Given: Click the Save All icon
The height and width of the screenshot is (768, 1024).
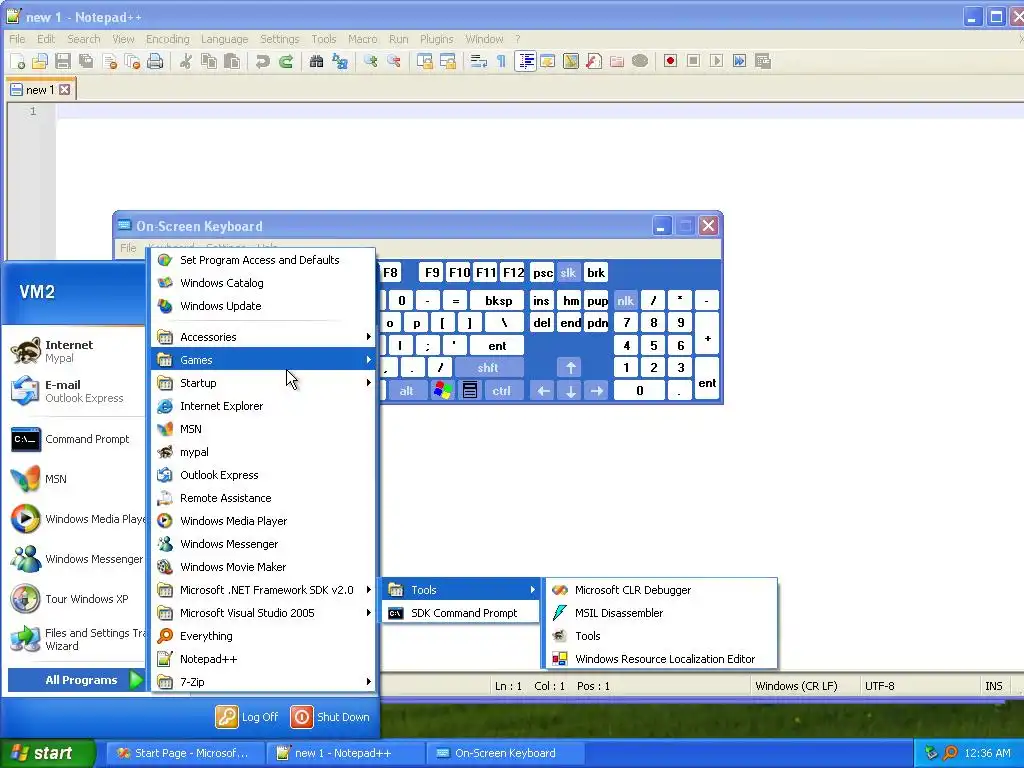Looking at the screenshot, I should point(86,61).
